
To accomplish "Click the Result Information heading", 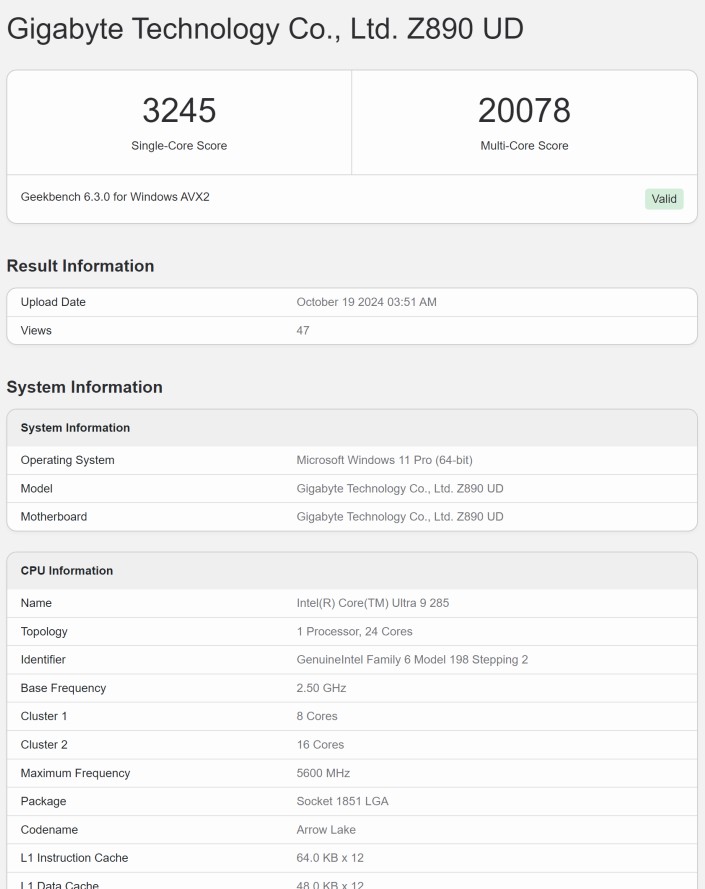I will (81, 266).
